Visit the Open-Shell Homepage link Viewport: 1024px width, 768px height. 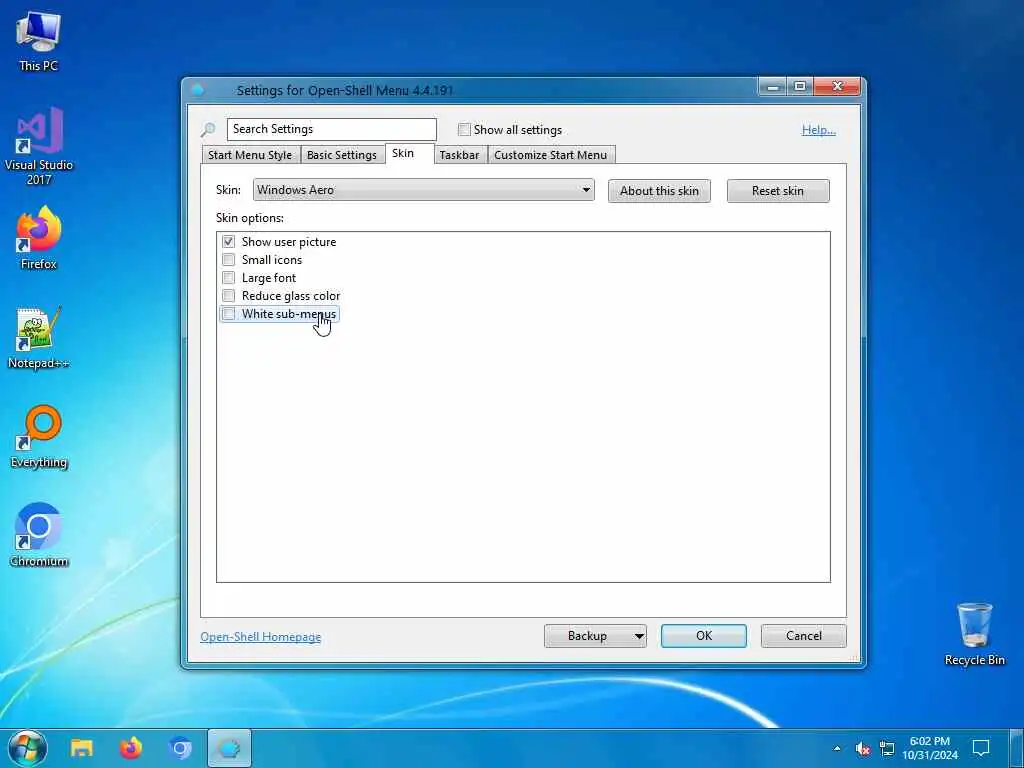(261, 637)
